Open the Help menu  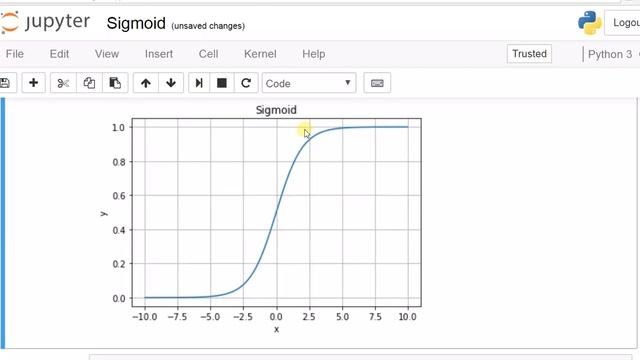point(313,54)
